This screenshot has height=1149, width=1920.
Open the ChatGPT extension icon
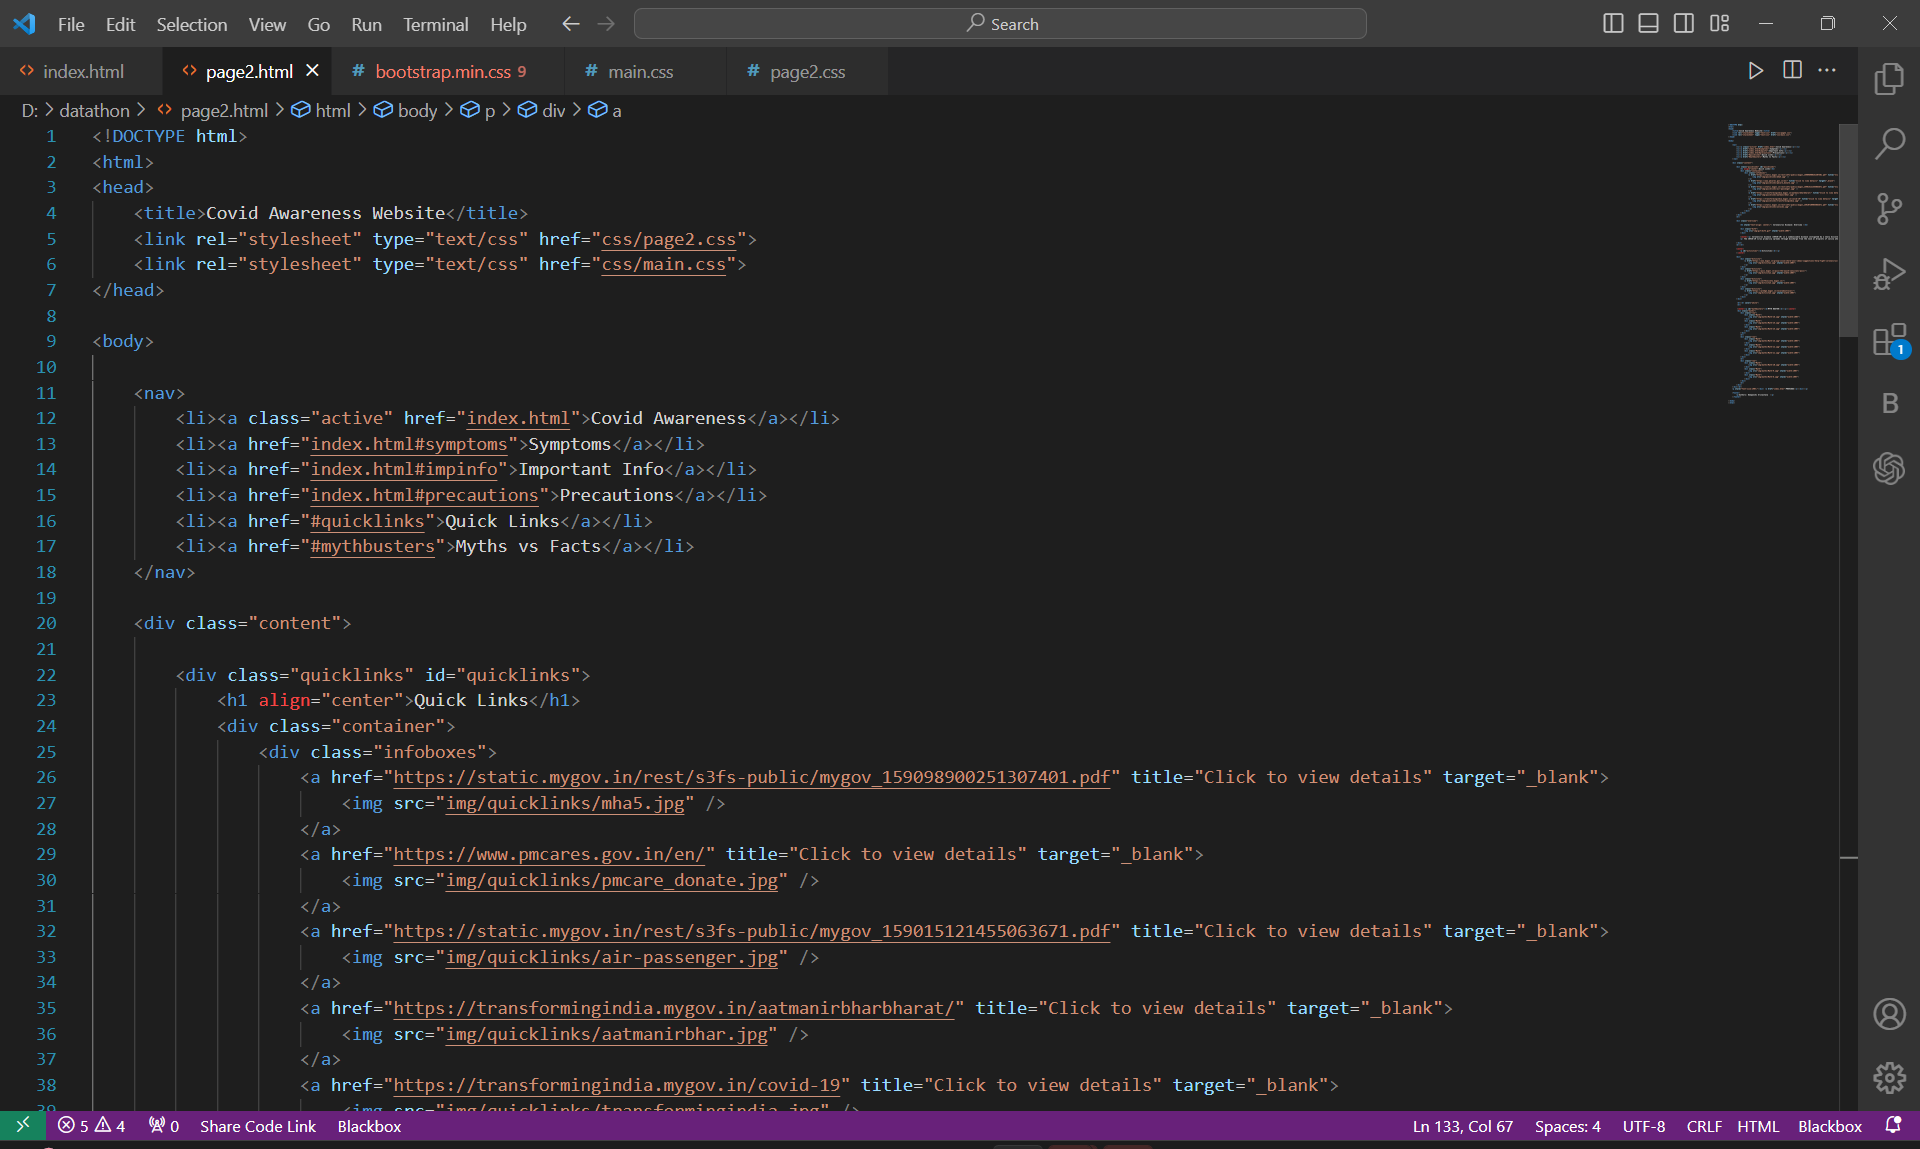click(1889, 467)
